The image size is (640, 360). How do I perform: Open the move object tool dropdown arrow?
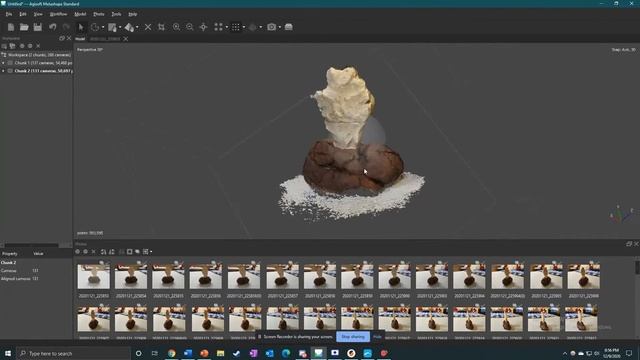(137, 27)
